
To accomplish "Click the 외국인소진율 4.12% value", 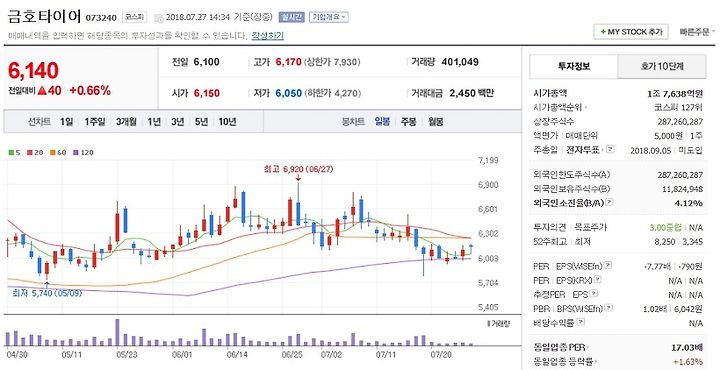I will tap(689, 203).
